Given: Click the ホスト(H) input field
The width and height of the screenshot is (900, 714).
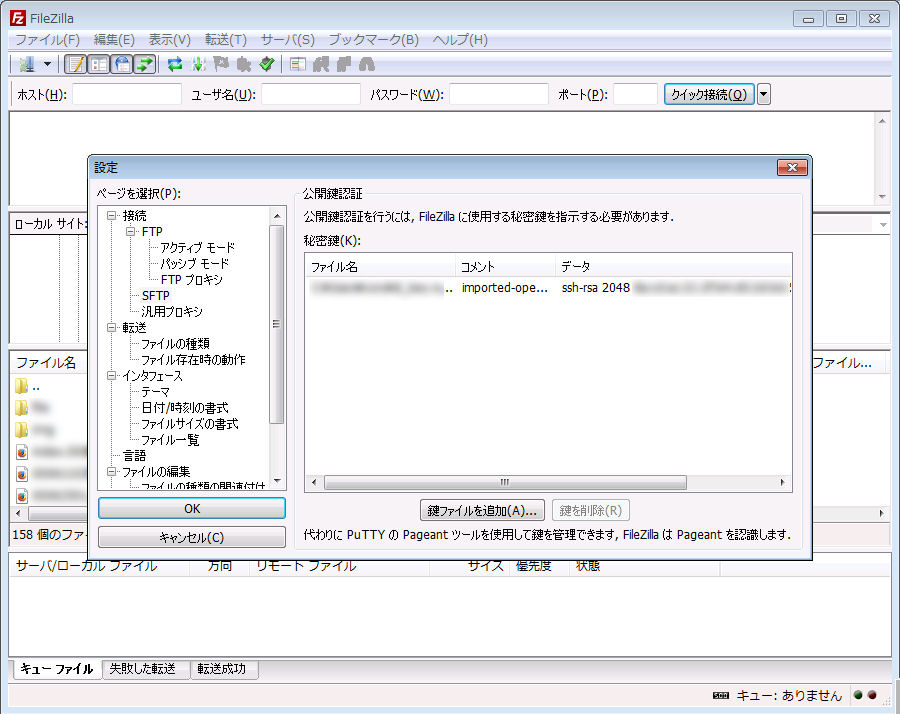Looking at the screenshot, I should 127,94.
